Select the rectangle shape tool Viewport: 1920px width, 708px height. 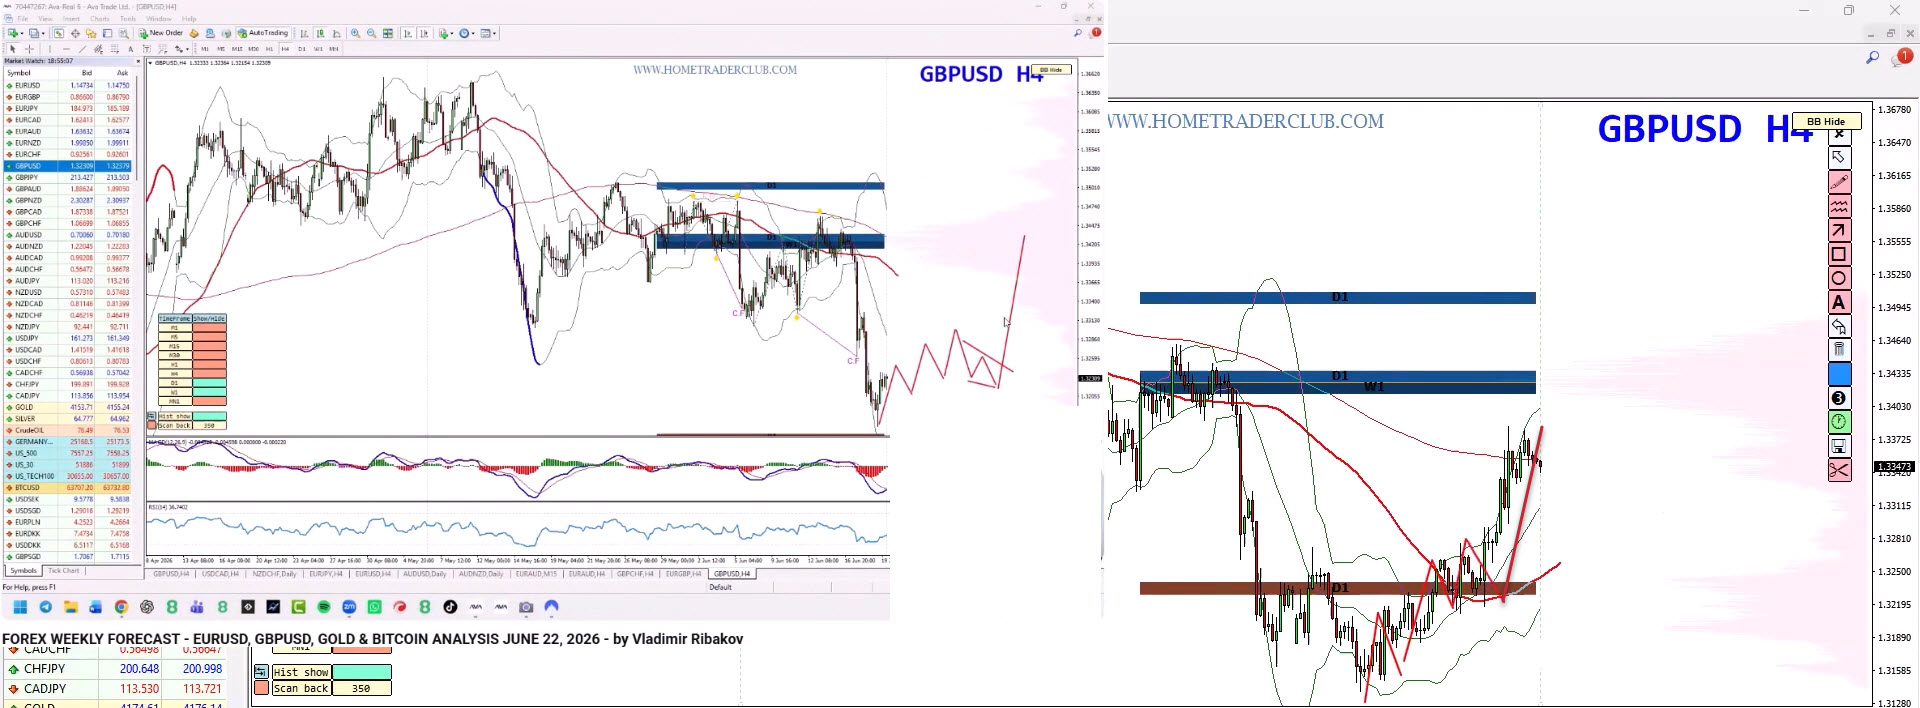(x=1839, y=254)
